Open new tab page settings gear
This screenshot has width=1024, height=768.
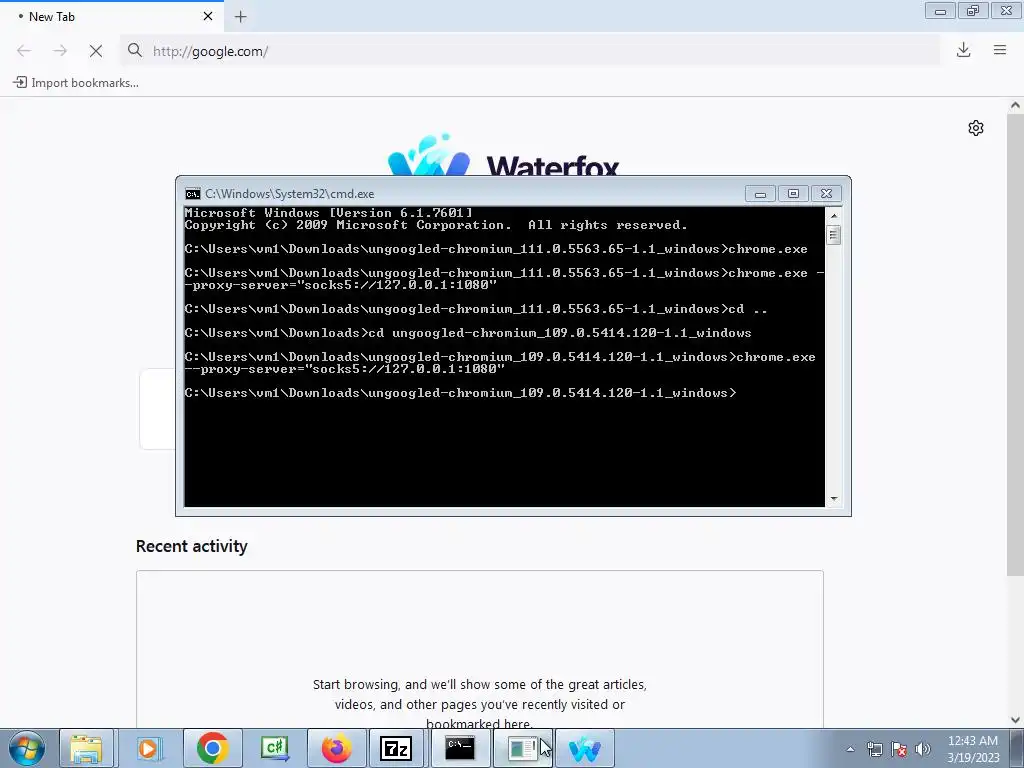click(976, 128)
